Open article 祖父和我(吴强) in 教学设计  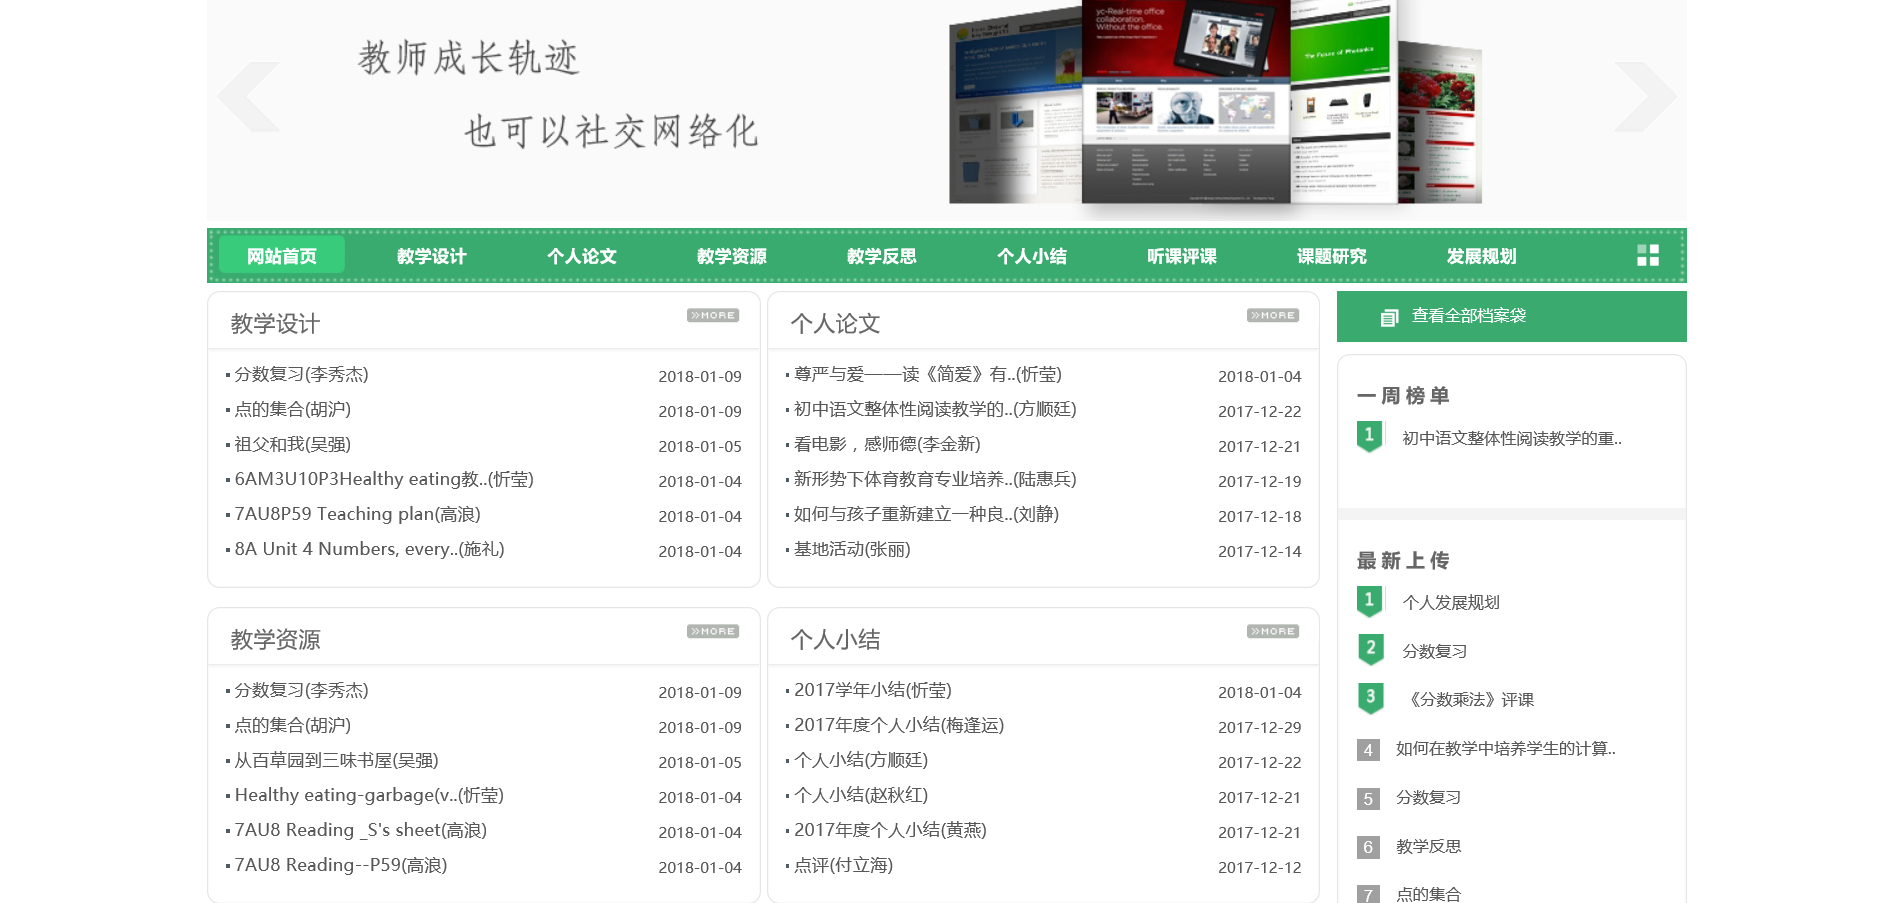pyautogui.click(x=292, y=445)
